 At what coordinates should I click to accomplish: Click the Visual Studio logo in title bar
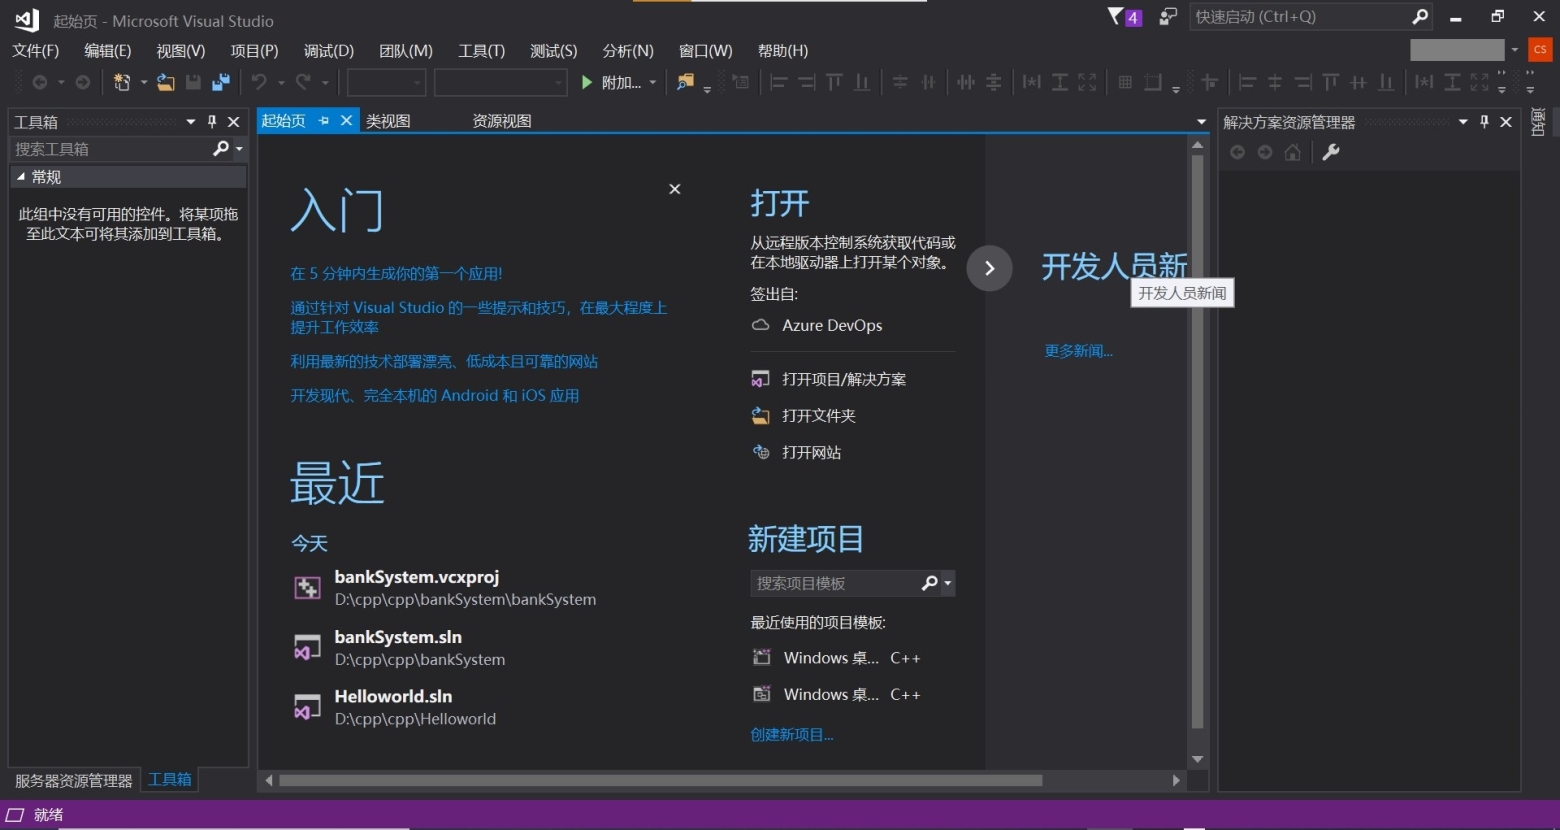pos(27,19)
